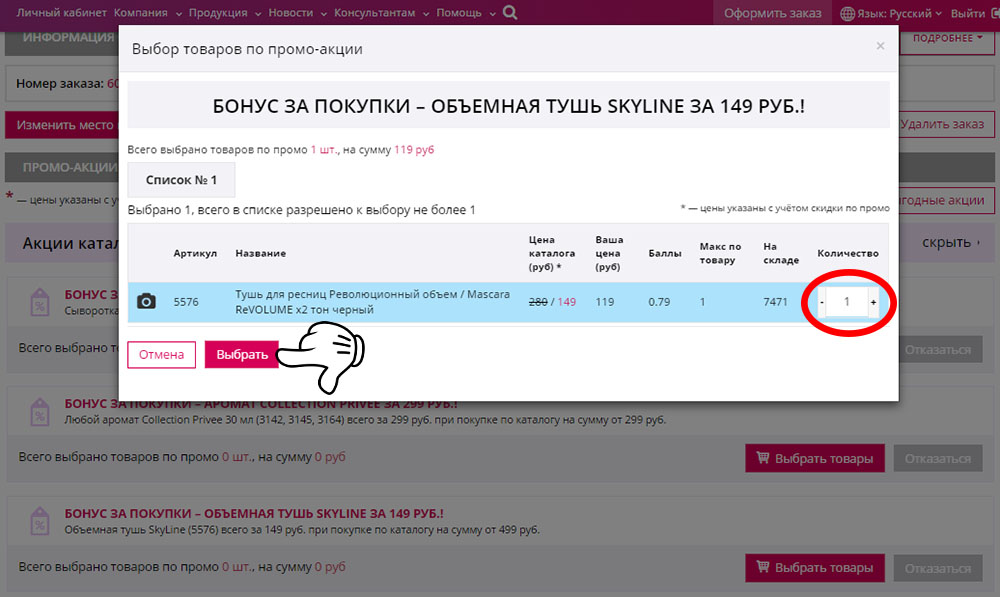Click the cart icon on the SkyLine Выбрать товары button
This screenshot has width=1000, height=597.
coord(763,566)
